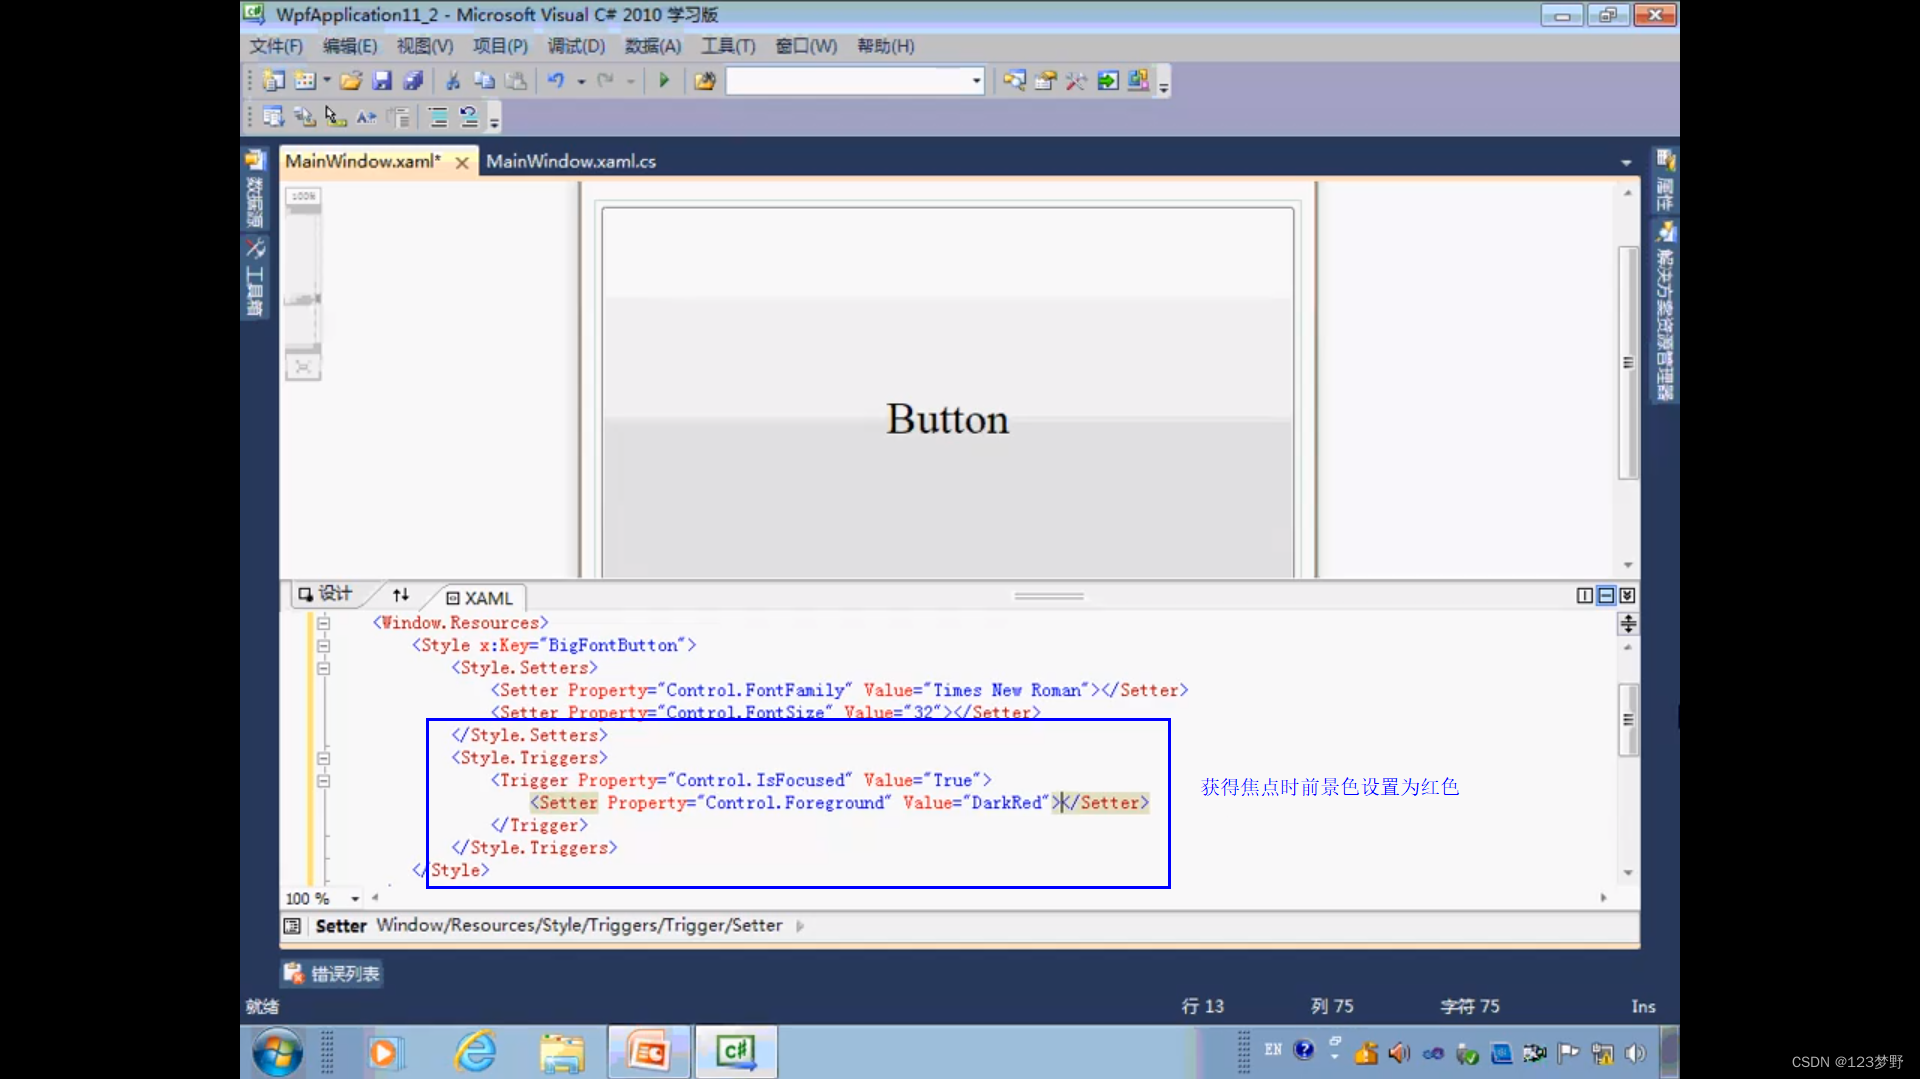Click the Setter breadcrumb in the tag navigator
This screenshot has height=1079, width=1920.
[341, 926]
